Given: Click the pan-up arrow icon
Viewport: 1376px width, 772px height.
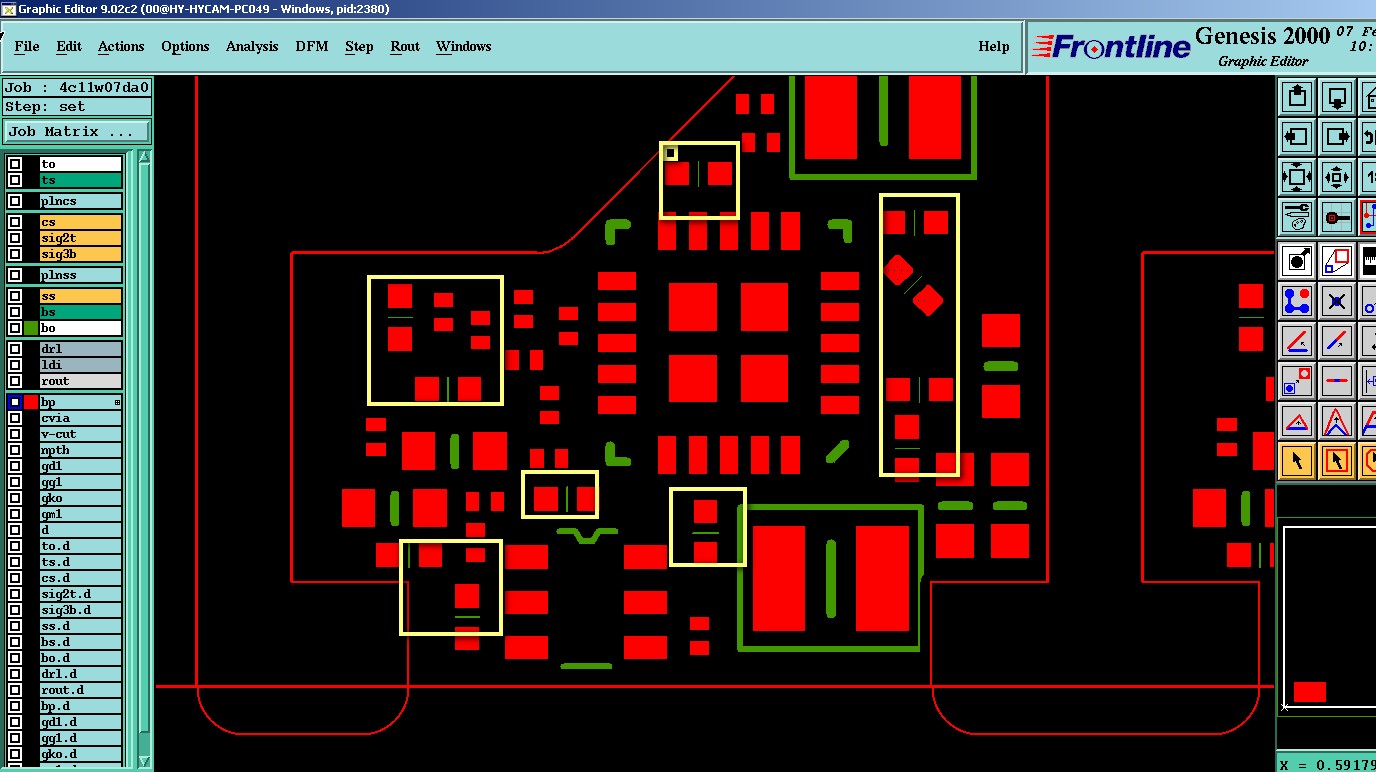Looking at the screenshot, I should (1297, 98).
